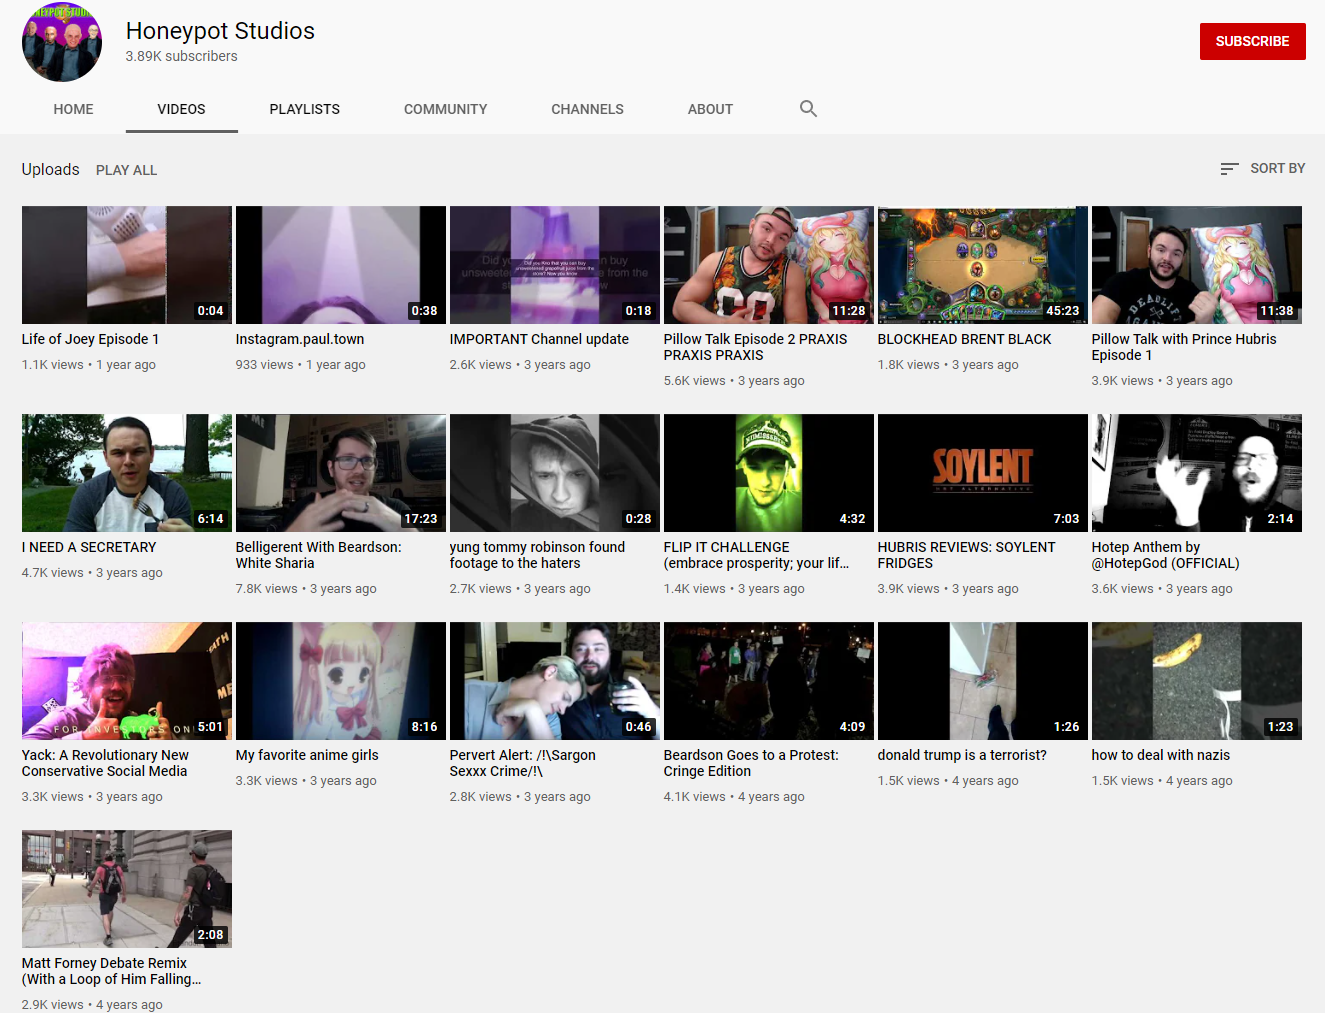Click how to deal with nazis title

(x=1161, y=755)
